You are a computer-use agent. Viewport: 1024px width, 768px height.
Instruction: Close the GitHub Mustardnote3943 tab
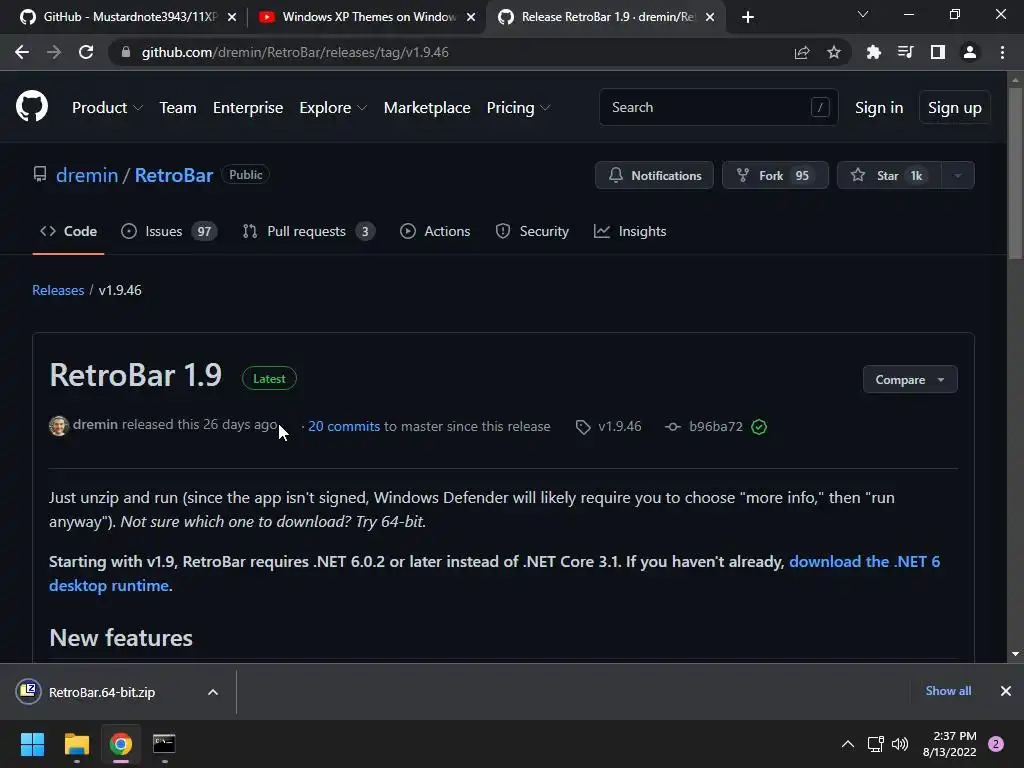pos(232,17)
